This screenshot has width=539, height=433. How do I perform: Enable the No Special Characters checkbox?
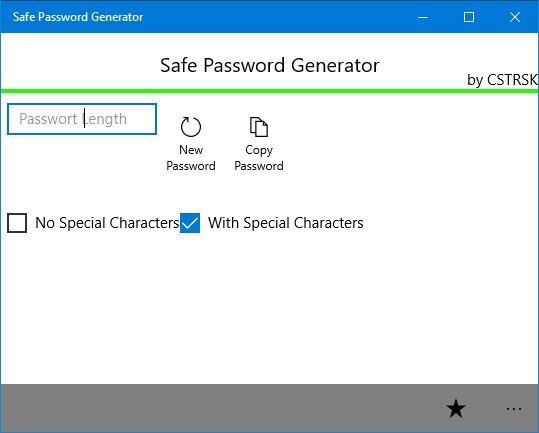(17, 223)
